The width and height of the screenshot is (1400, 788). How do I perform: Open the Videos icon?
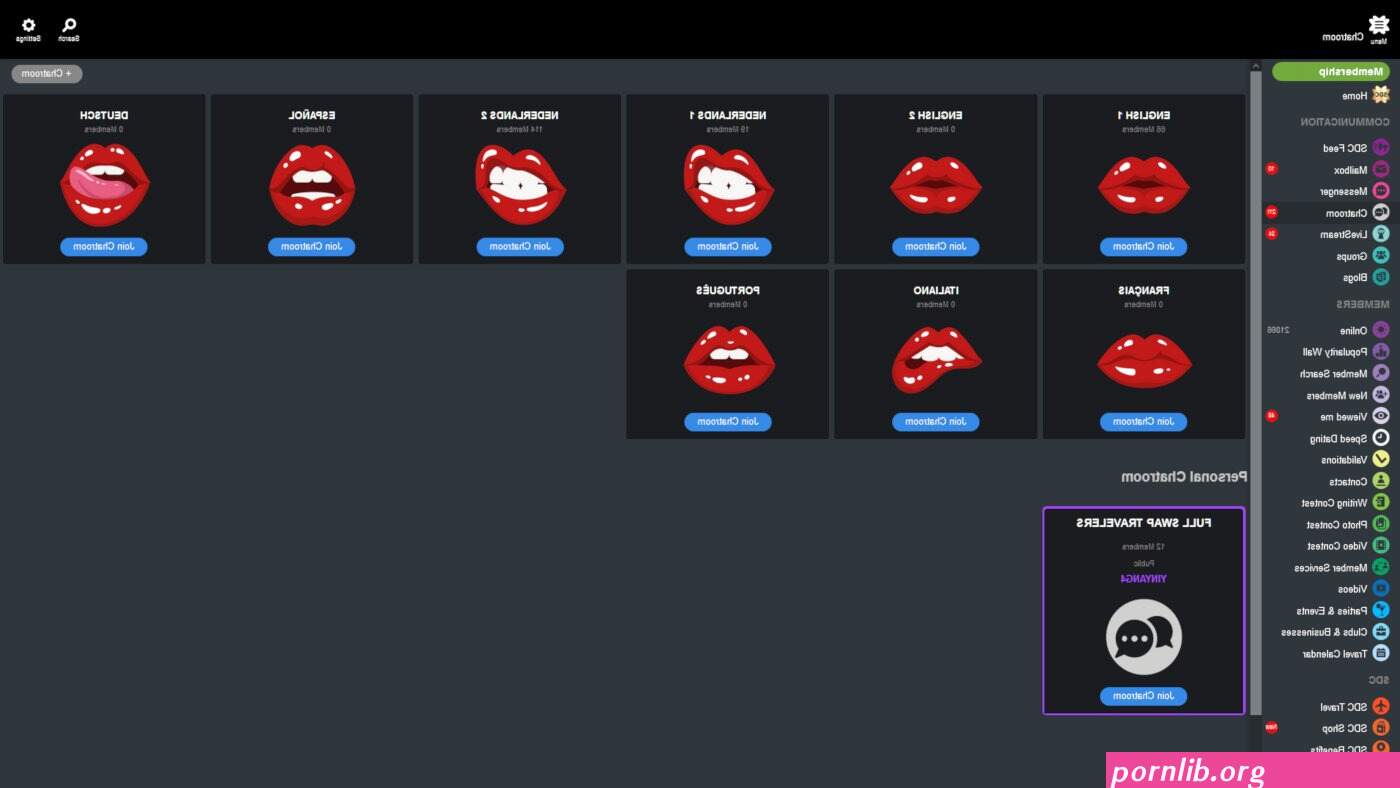(1381, 589)
